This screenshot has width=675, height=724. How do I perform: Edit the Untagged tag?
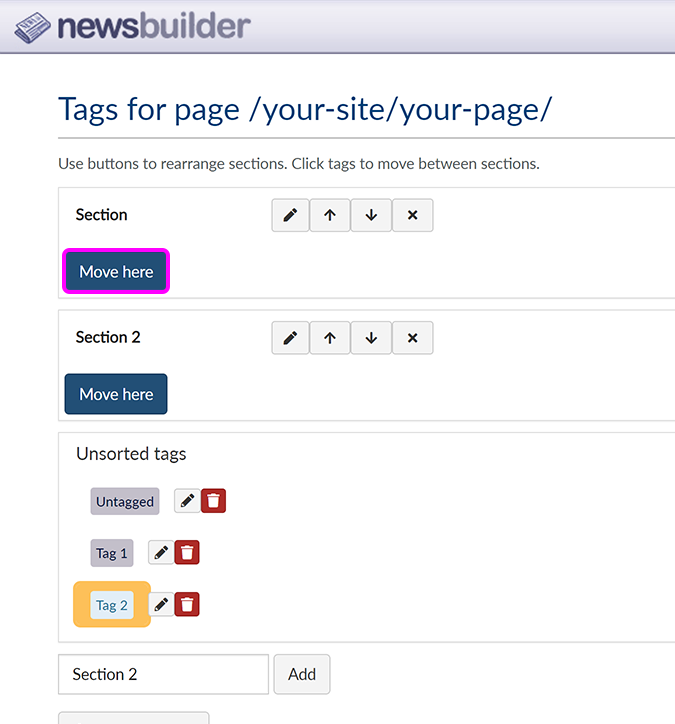point(187,501)
